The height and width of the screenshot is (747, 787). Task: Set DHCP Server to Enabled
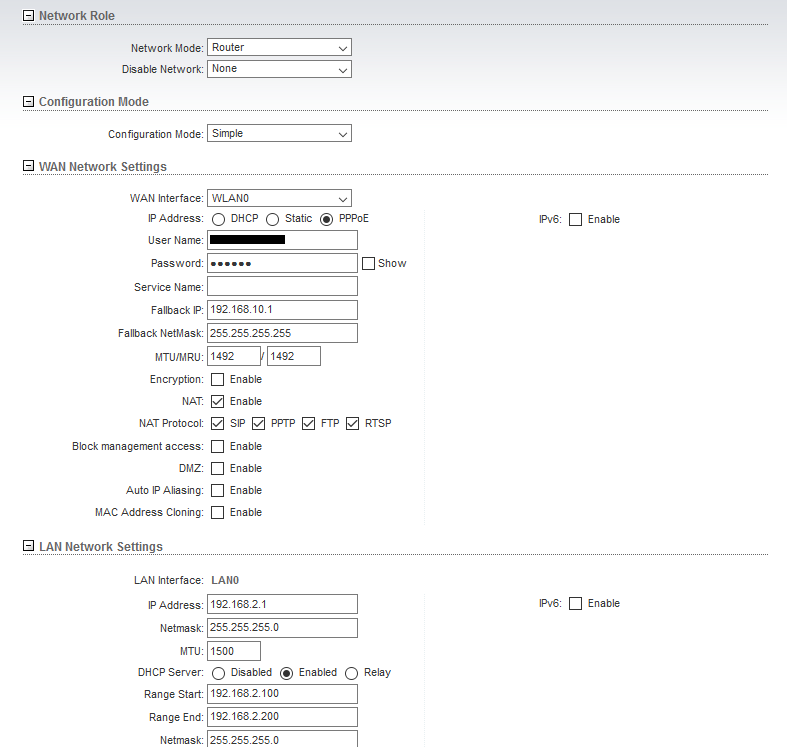pyautogui.click(x=287, y=673)
